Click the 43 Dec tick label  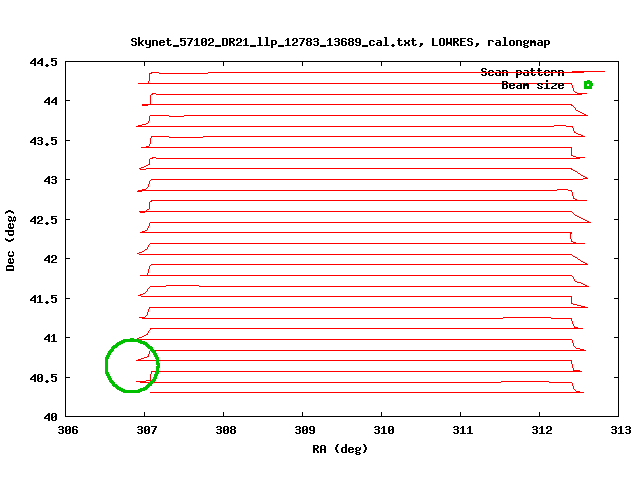point(50,180)
